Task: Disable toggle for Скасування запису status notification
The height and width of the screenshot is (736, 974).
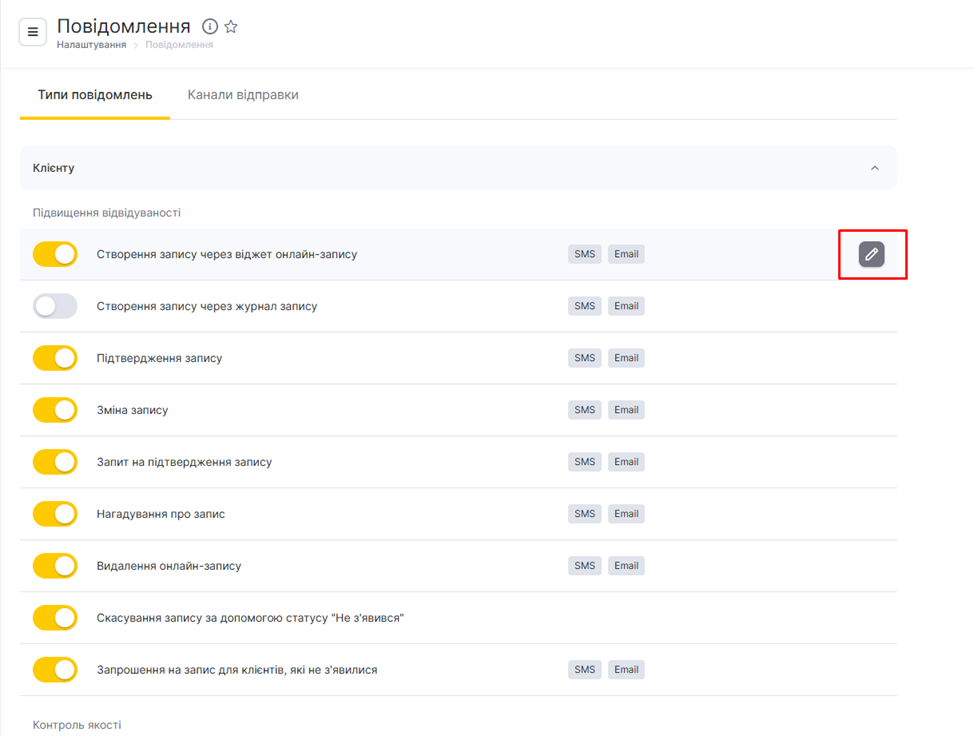Action: tap(55, 618)
